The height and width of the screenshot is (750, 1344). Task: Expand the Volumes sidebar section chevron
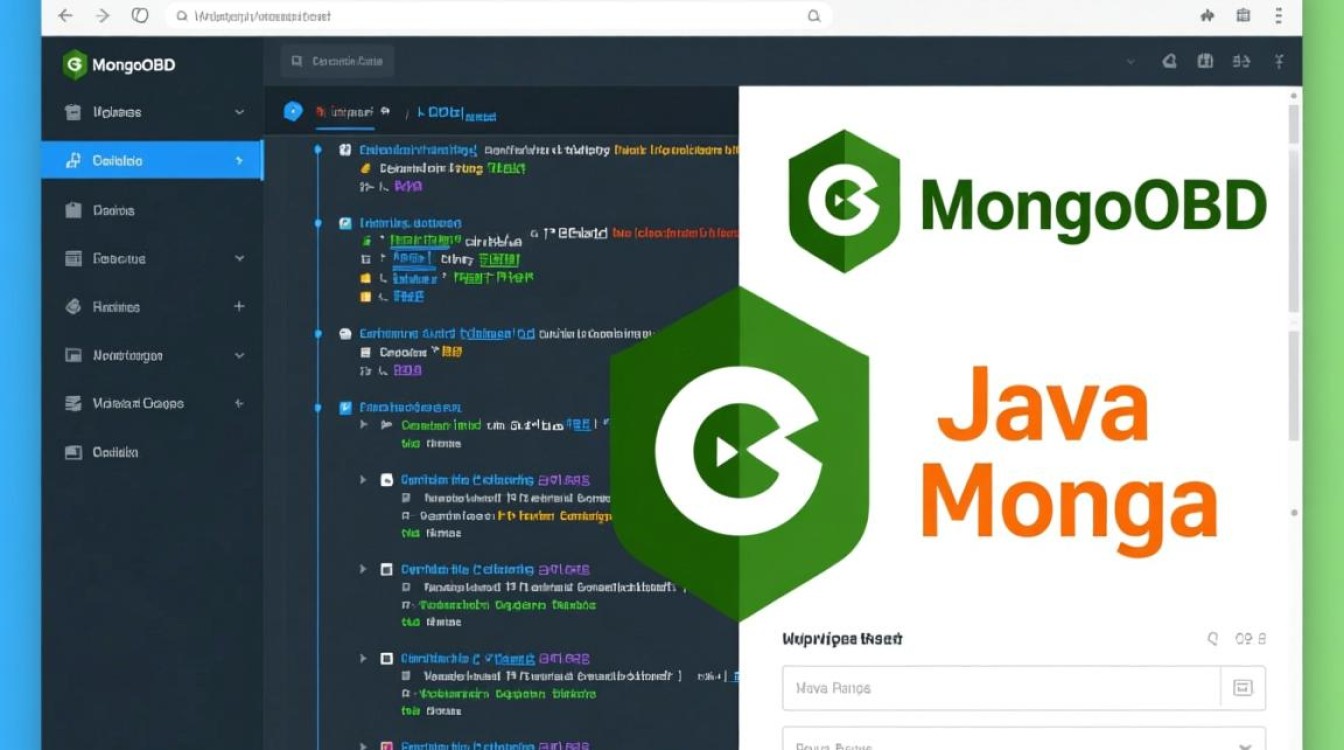(x=238, y=112)
